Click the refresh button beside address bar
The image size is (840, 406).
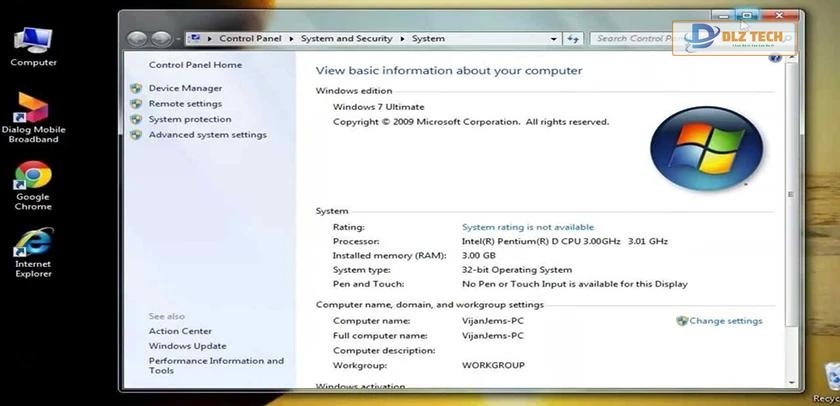point(573,39)
